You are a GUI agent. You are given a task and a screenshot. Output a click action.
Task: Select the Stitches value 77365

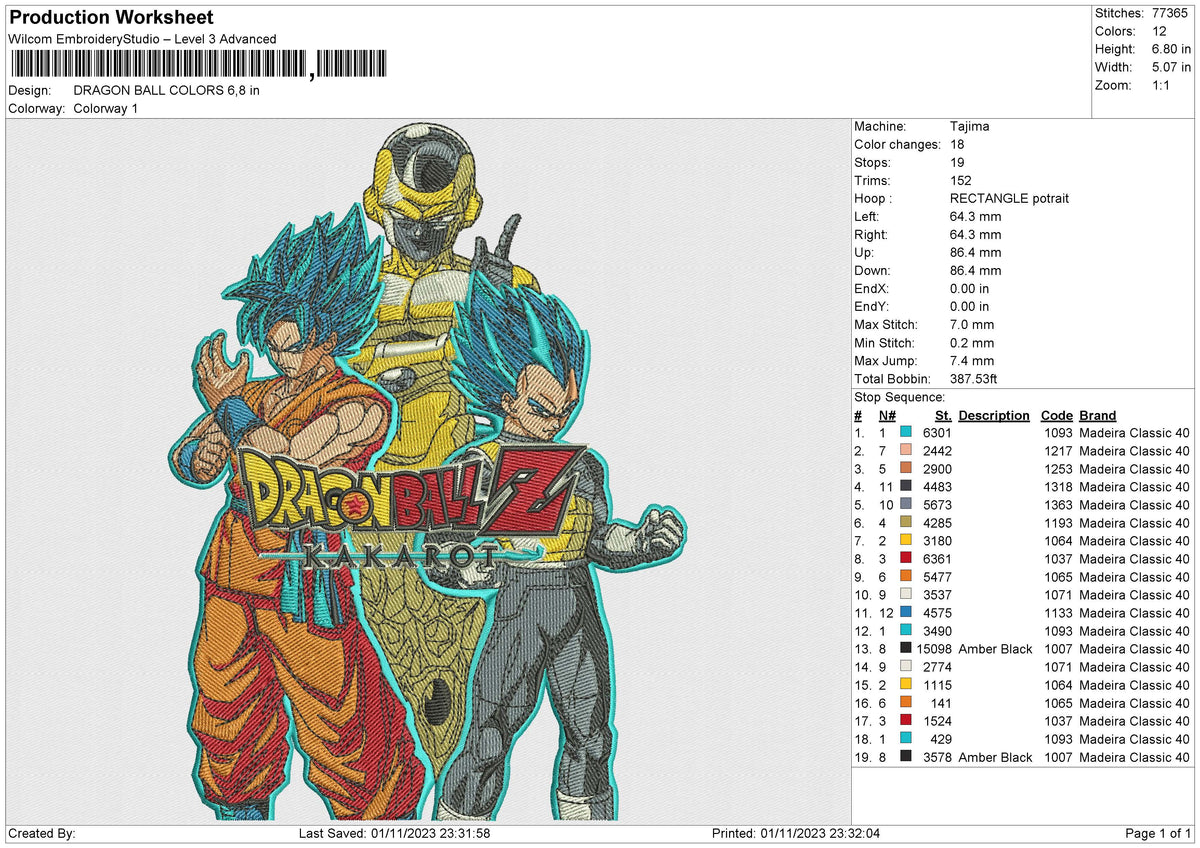1172,13
